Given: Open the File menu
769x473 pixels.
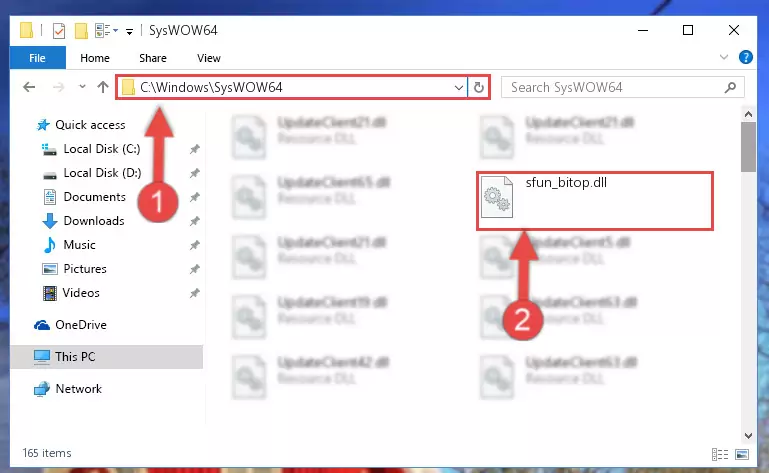Looking at the screenshot, I should click(x=37, y=58).
